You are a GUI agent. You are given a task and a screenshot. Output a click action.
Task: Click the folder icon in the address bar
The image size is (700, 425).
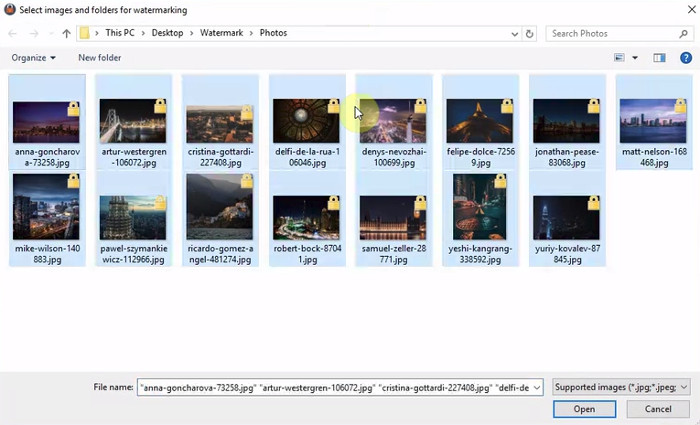pos(86,33)
